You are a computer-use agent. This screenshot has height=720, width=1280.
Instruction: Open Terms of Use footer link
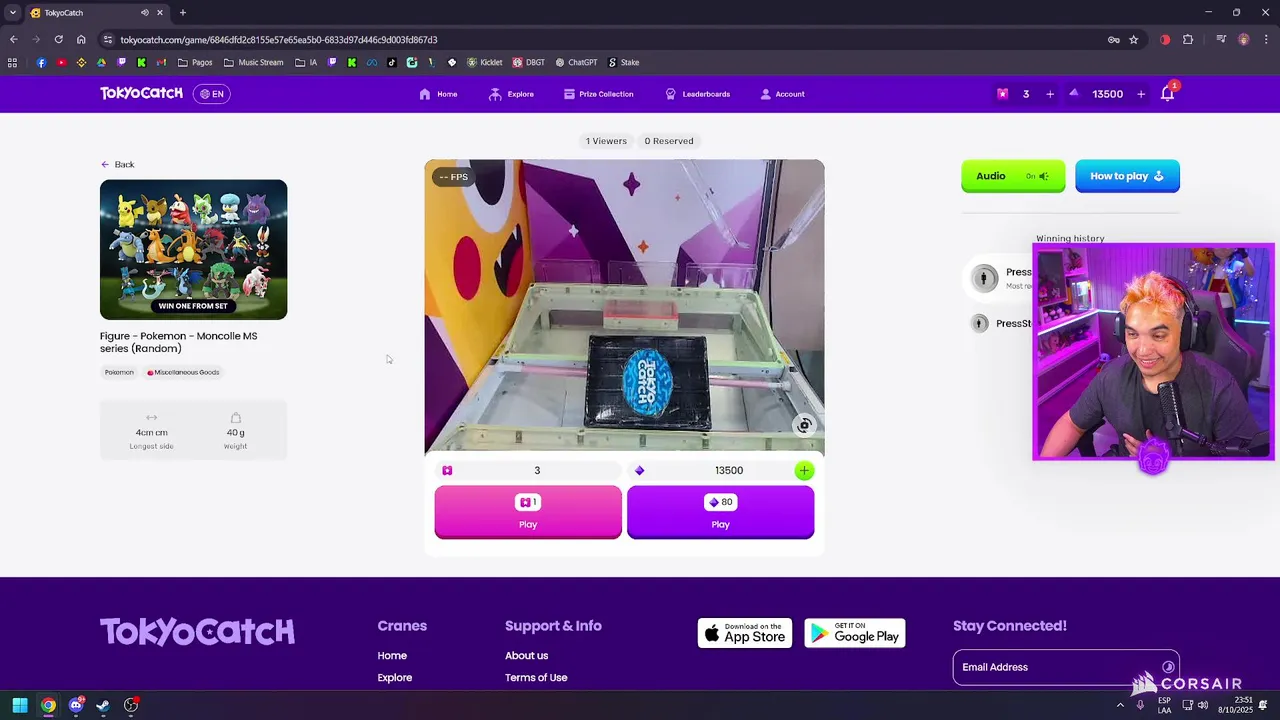536,678
